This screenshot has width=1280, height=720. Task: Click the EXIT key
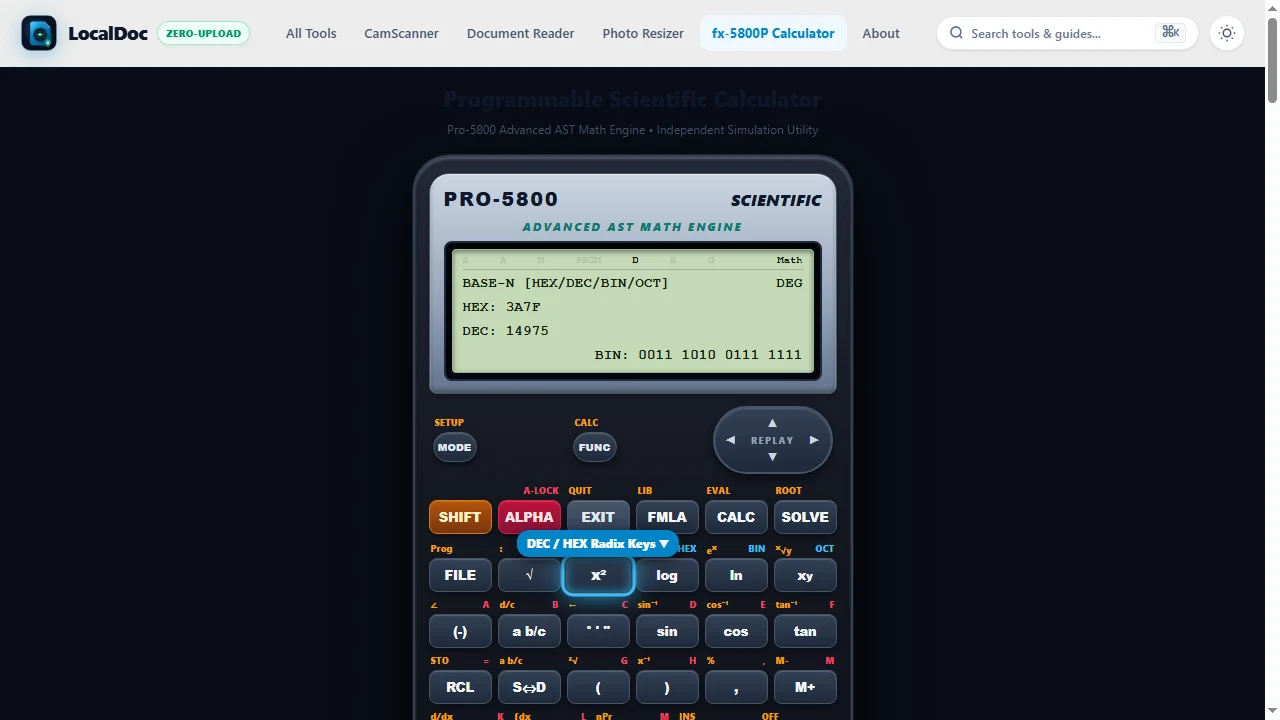(x=598, y=517)
